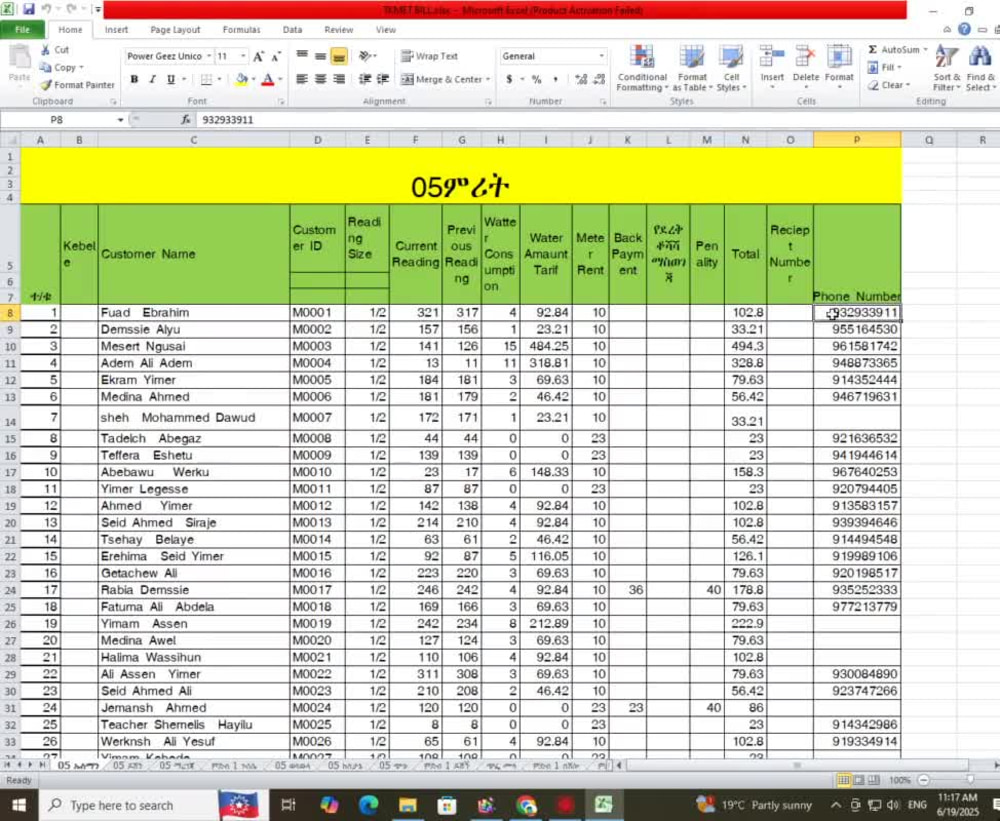Toggle Align Text Right
Viewport: 1000px width, 821px height.
(x=339, y=79)
